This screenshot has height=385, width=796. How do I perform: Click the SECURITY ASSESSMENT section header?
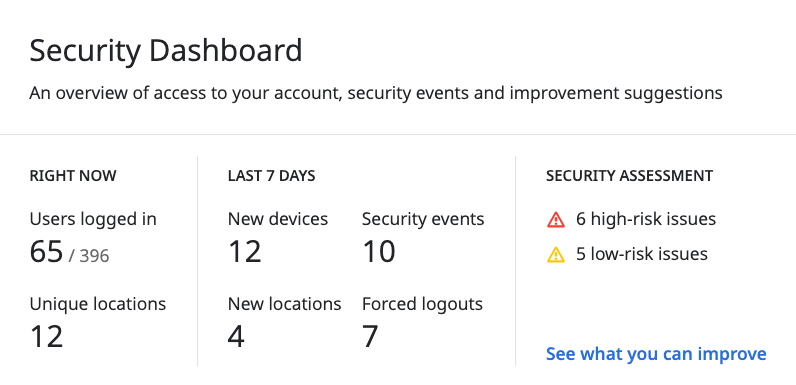tap(629, 176)
